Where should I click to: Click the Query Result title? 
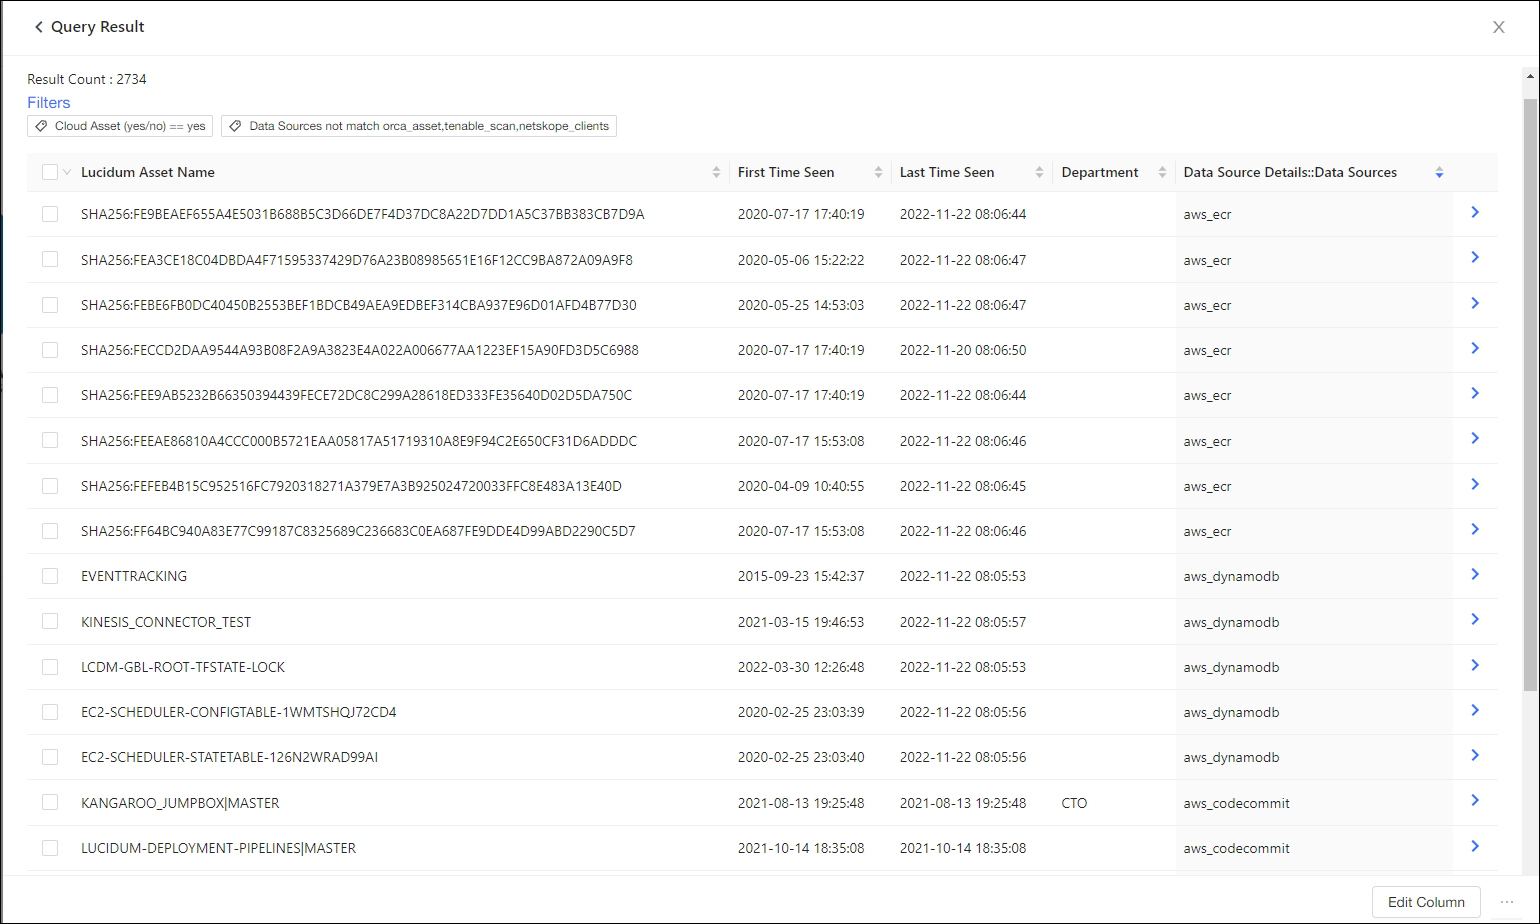(98, 27)
